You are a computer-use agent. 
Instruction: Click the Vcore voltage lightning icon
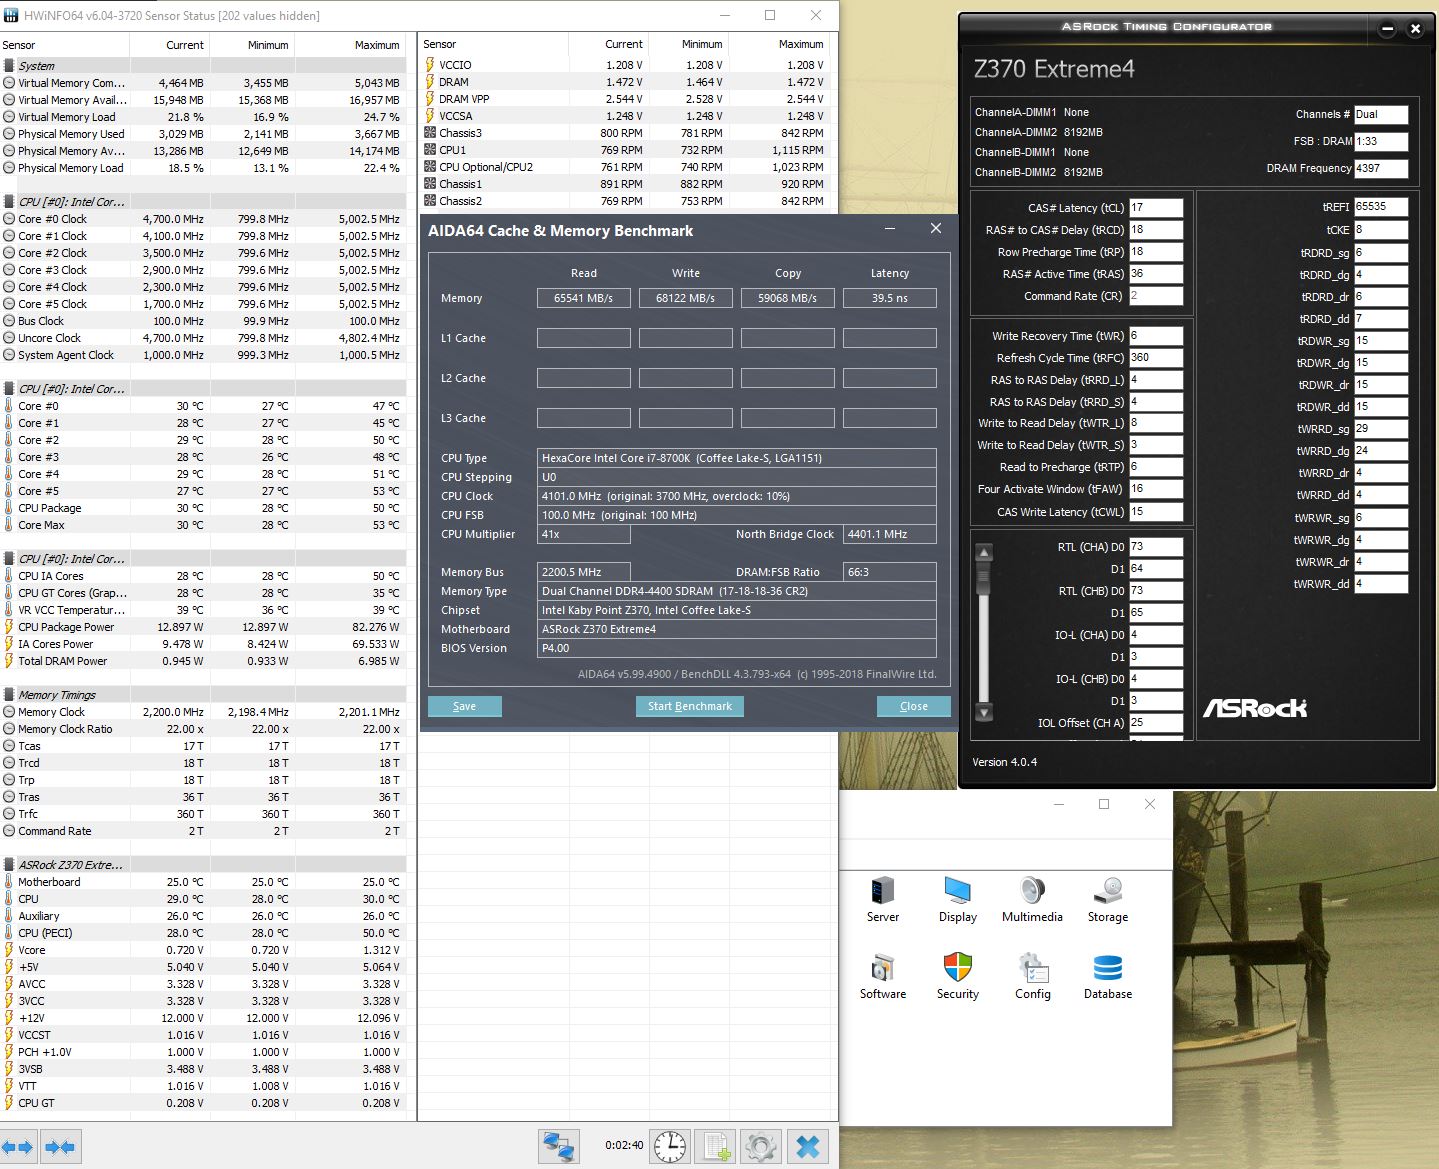pyautogui.click(x=9, y=950)
